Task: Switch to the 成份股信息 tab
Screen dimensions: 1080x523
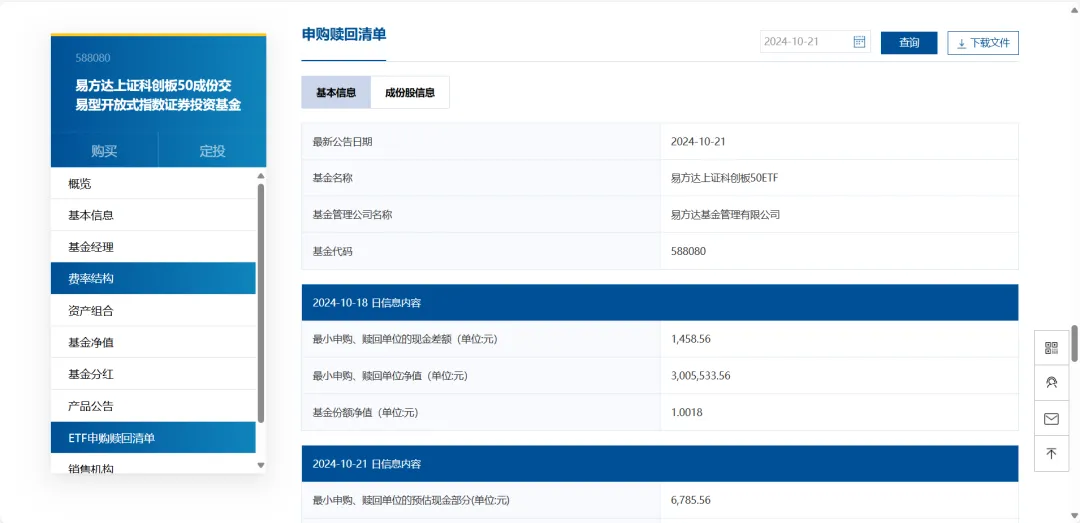Action: pos(410,92)
